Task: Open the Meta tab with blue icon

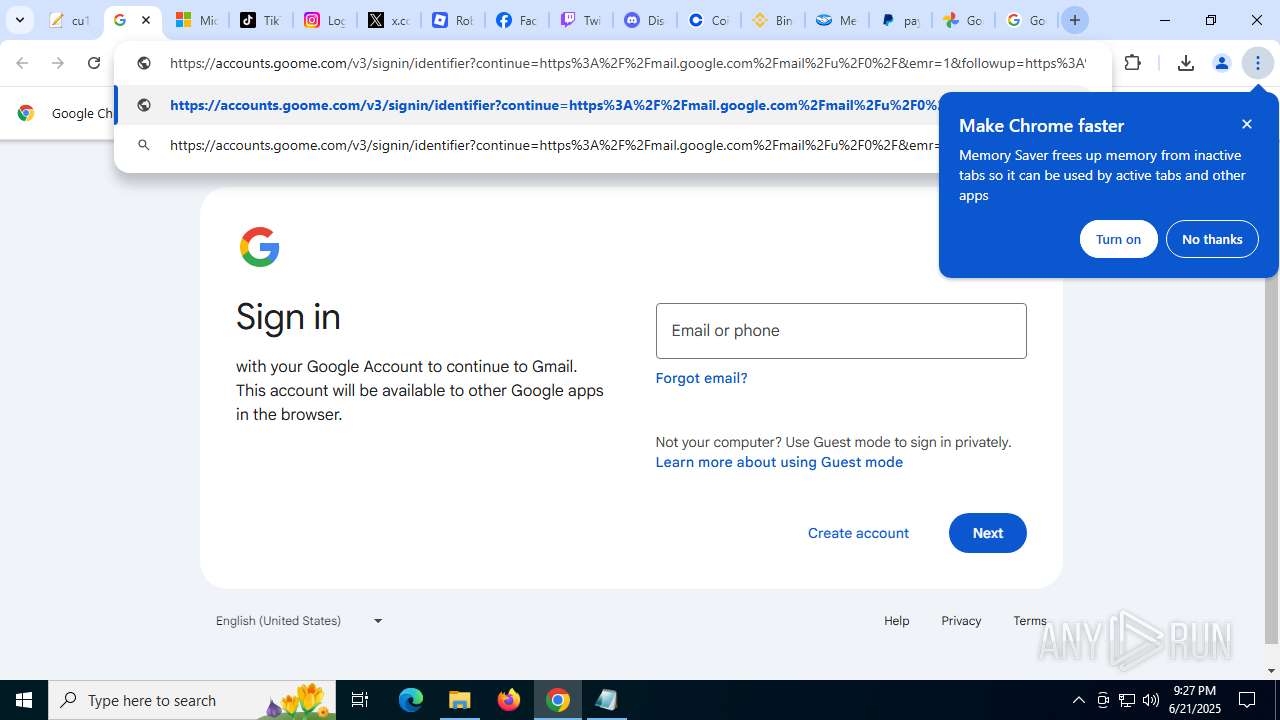Action: point(836,20)
